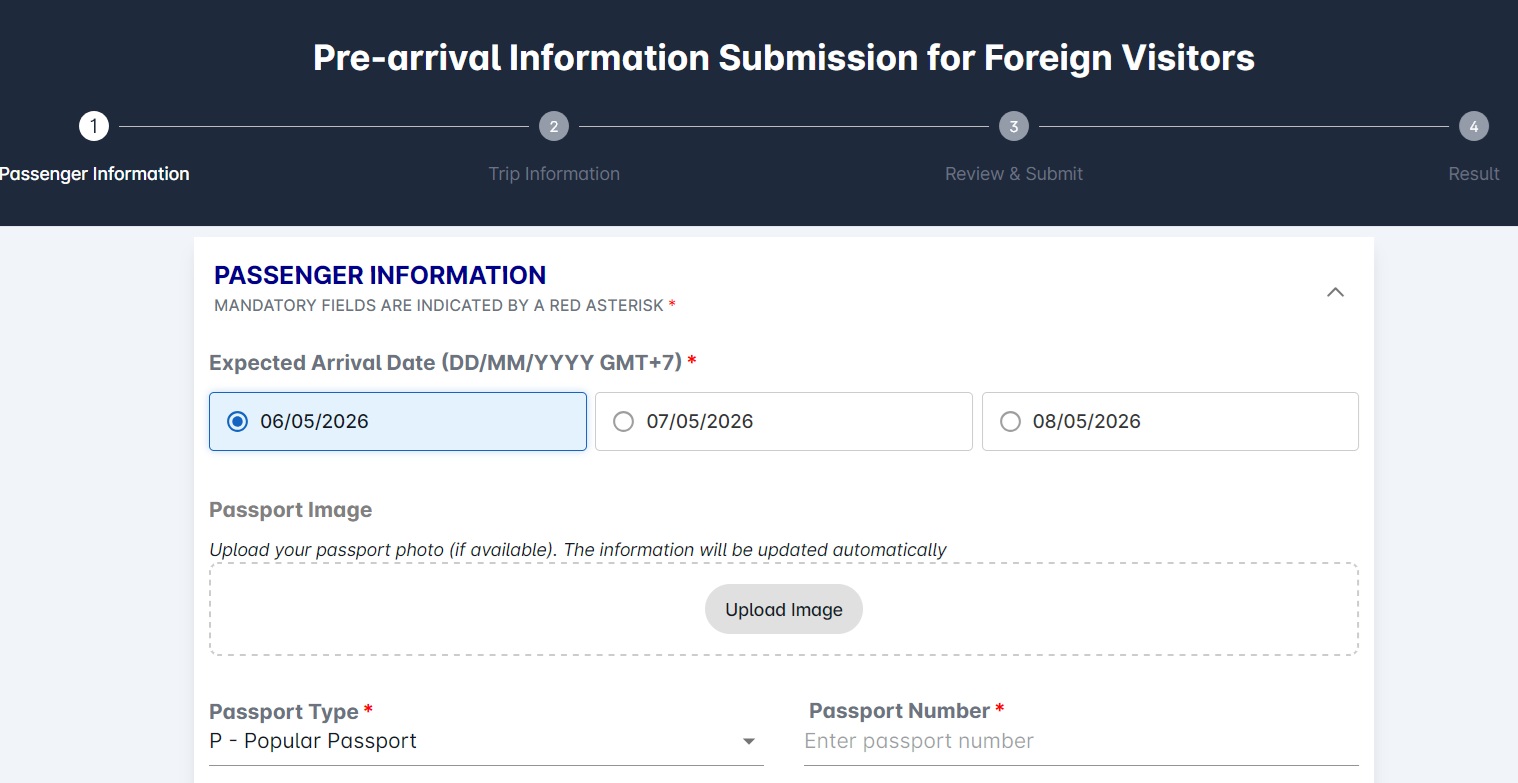Choose 08/05/2026 as arrival date
This screenshot has width=1518, height=783.
[x=1170, y=421]
